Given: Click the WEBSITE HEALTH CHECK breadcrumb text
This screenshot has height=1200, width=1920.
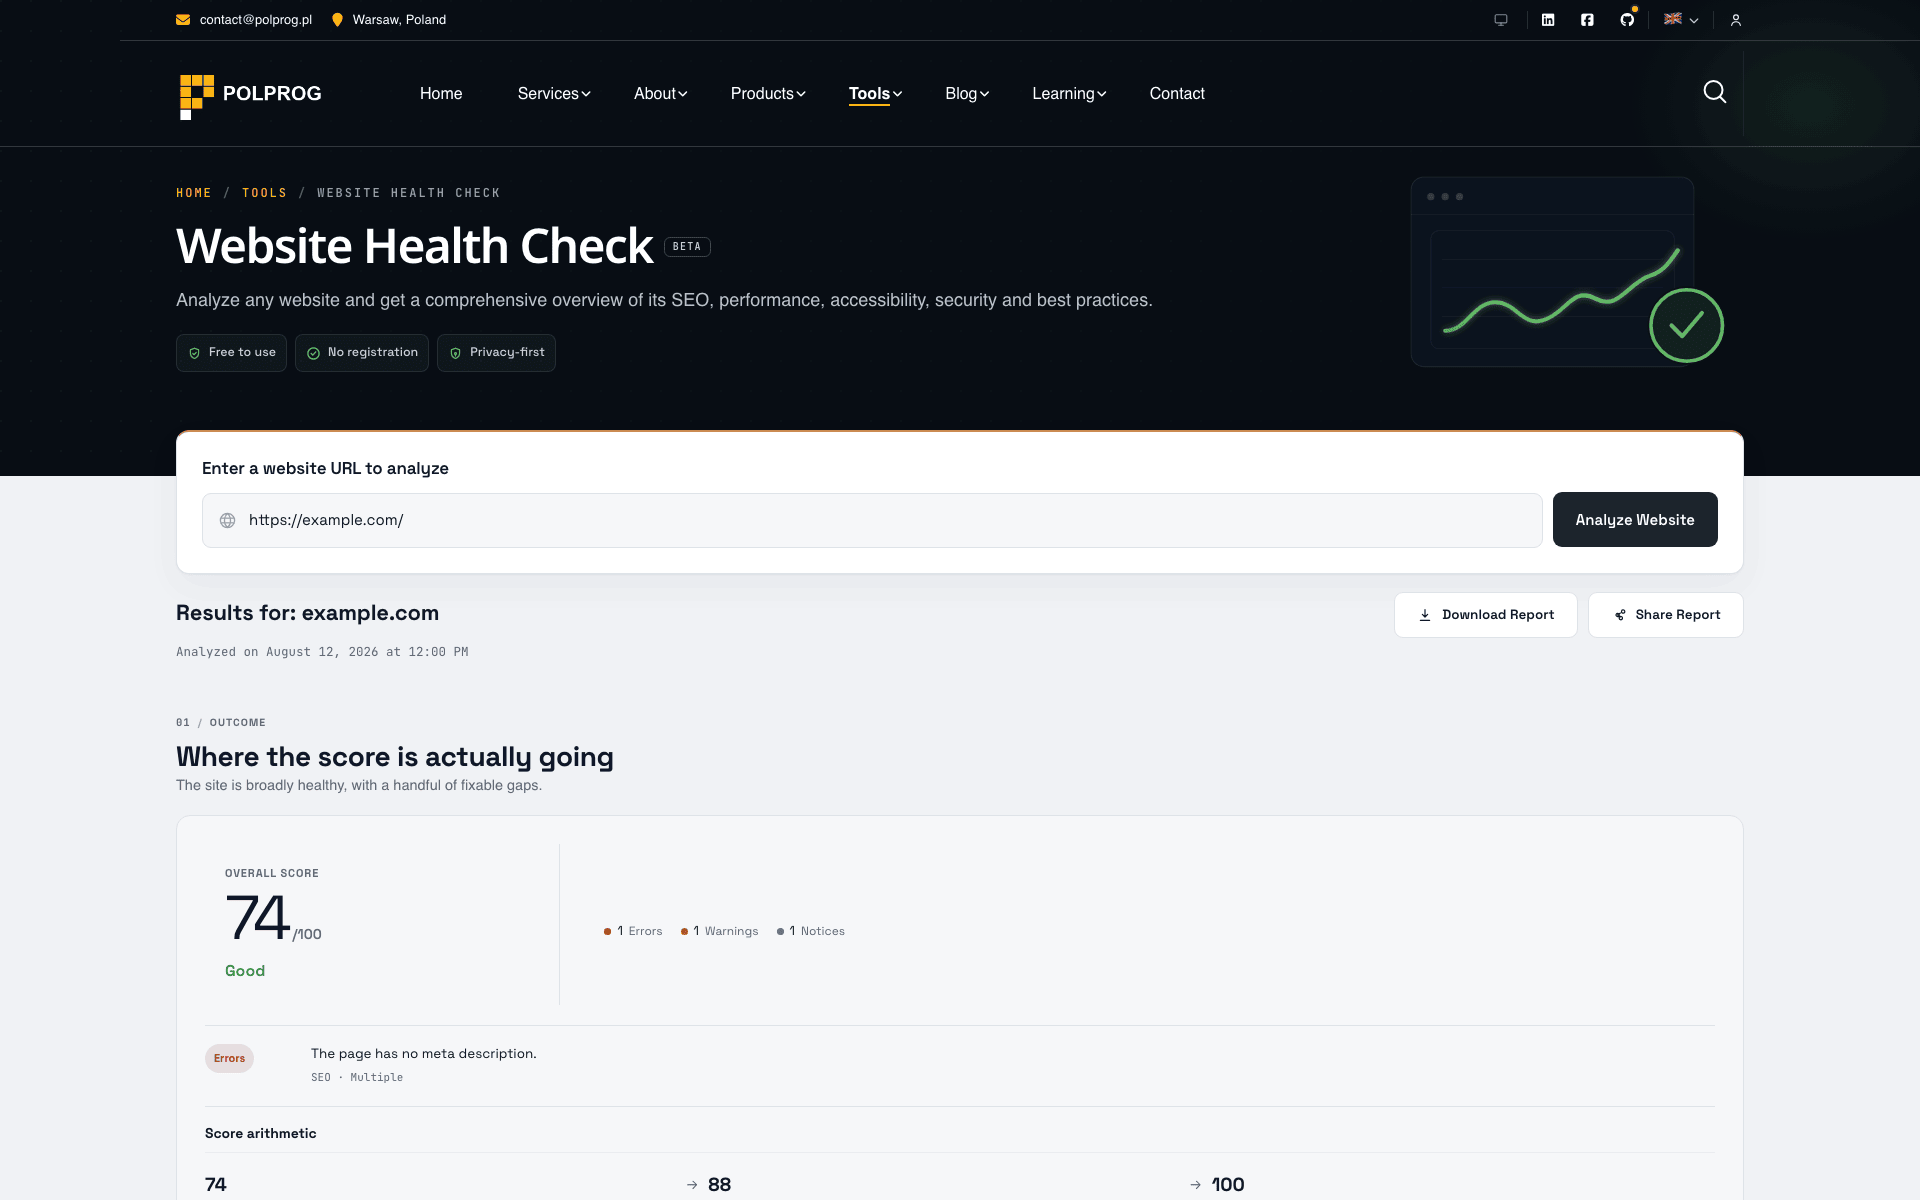Looking at the screenshot, I should [409, 193].
